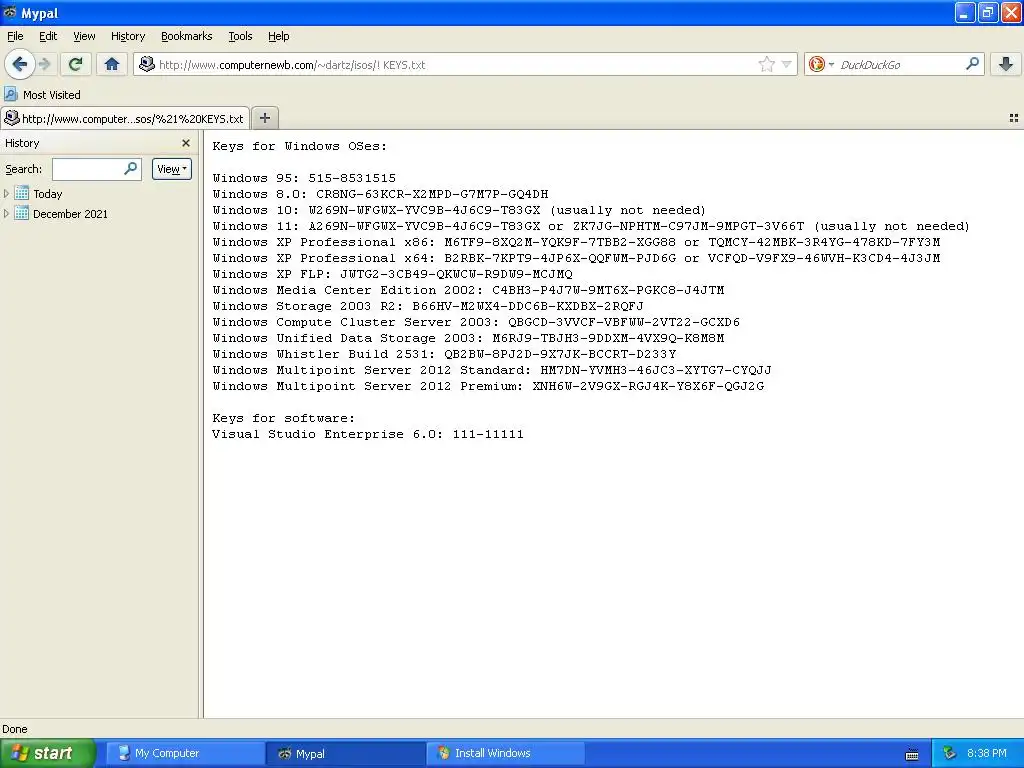Open the View menu

click(84, 36)
